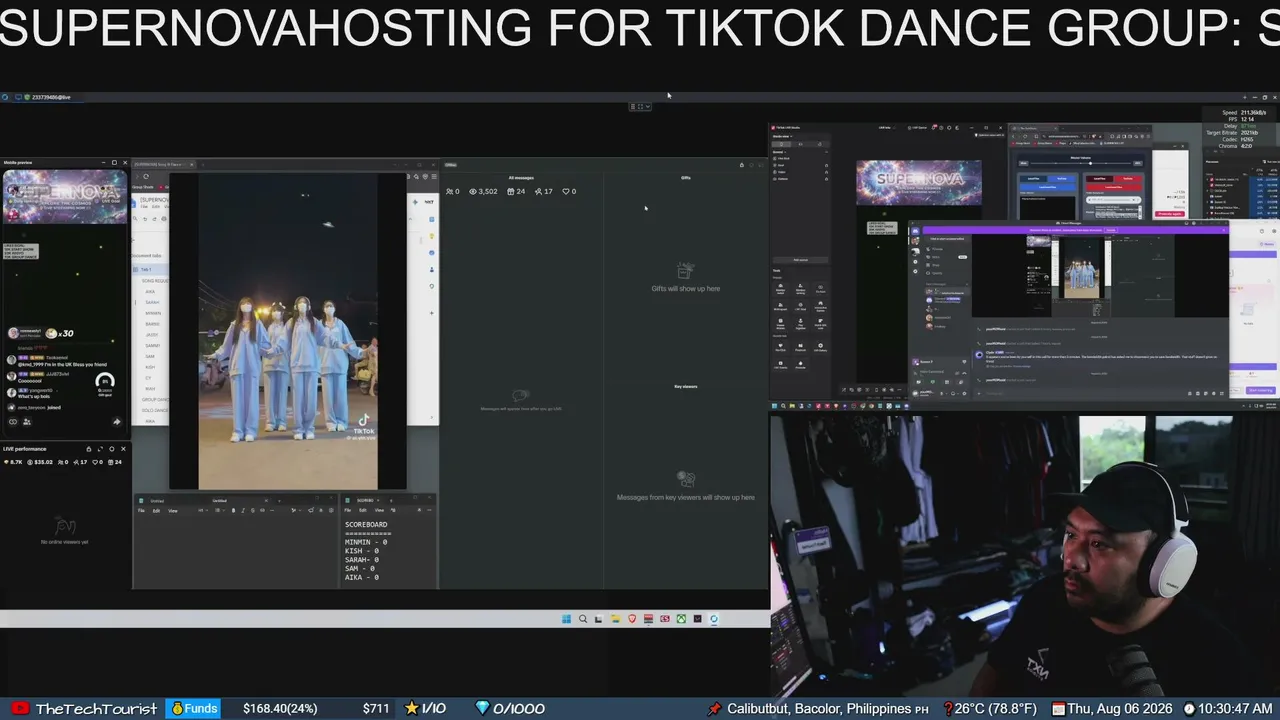Jump to JASSY heading in Docs outline
Screen dimensions: 1280x720
pos(151,335)
